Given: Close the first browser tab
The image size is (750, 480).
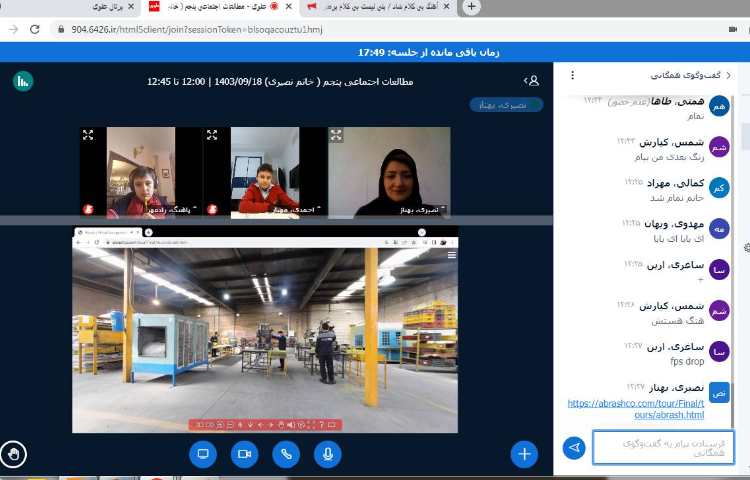Looking at the screenshot, I should click(x=131, y=7).
